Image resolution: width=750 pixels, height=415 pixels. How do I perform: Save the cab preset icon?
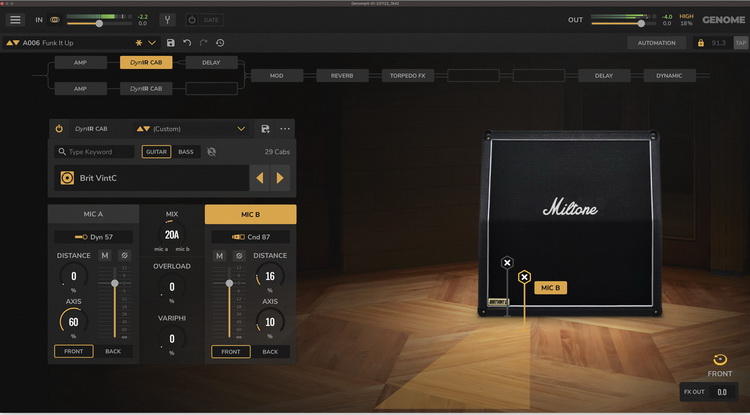coord(265,129)
